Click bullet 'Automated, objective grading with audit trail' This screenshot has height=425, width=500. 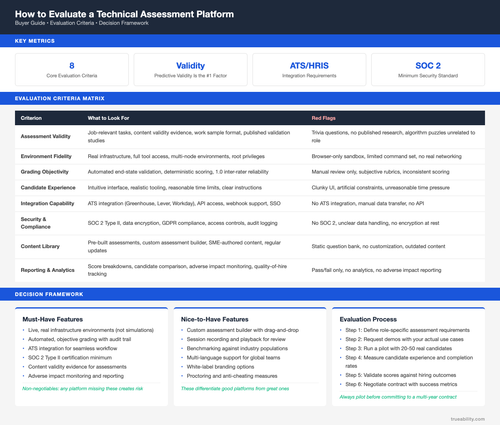pos(79,339)
